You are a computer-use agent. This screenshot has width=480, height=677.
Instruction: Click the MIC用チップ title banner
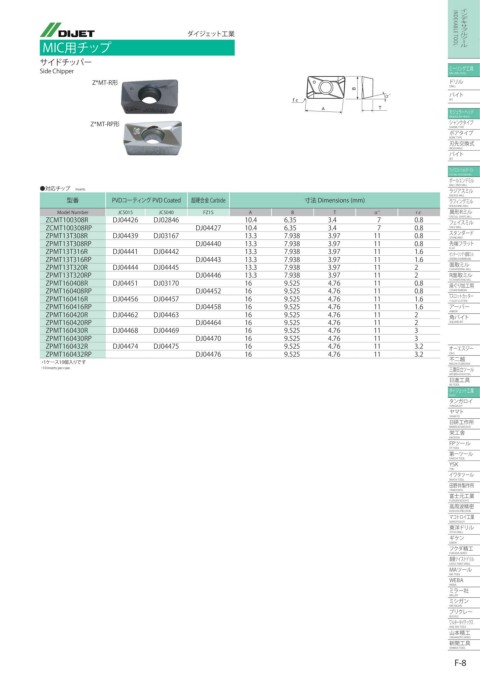(x=137, y=47)
